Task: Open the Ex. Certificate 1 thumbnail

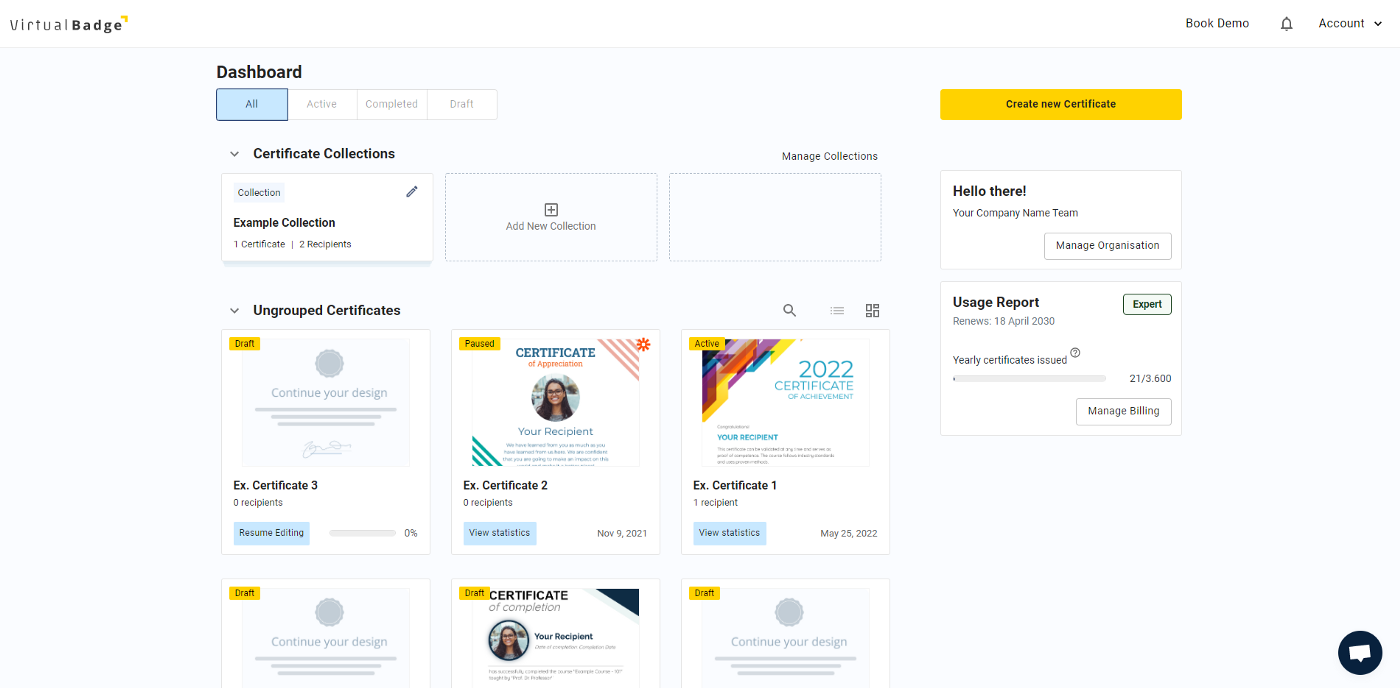Action: click(x=785, y=401)
